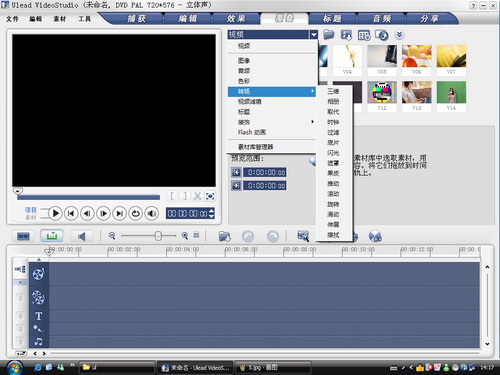500x375 pixels.
Task: Click the cut clip scissors icon
Action: tap(197, 196)
